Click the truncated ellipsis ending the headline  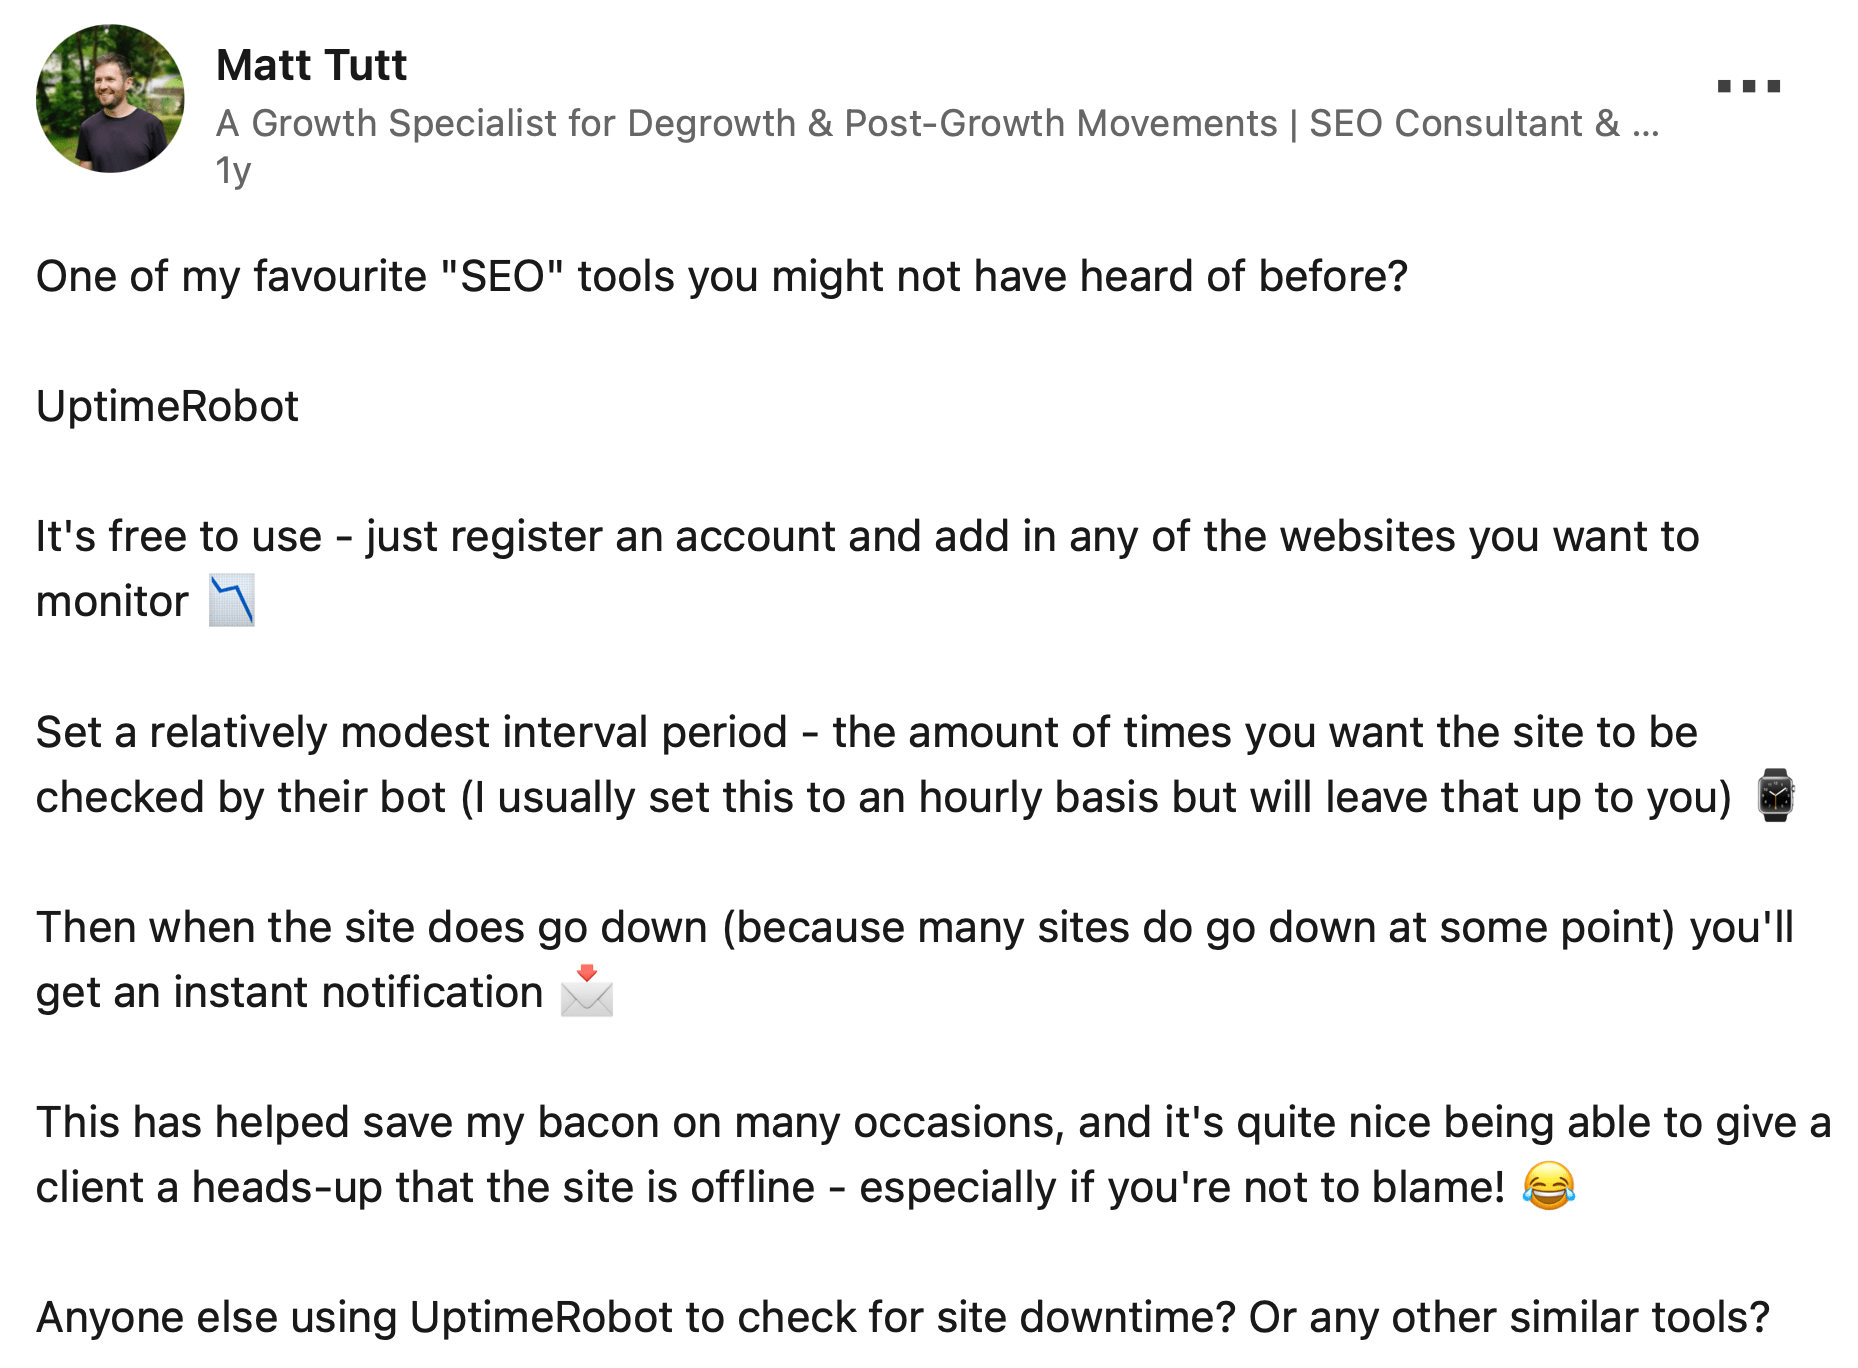point(1646,126)
